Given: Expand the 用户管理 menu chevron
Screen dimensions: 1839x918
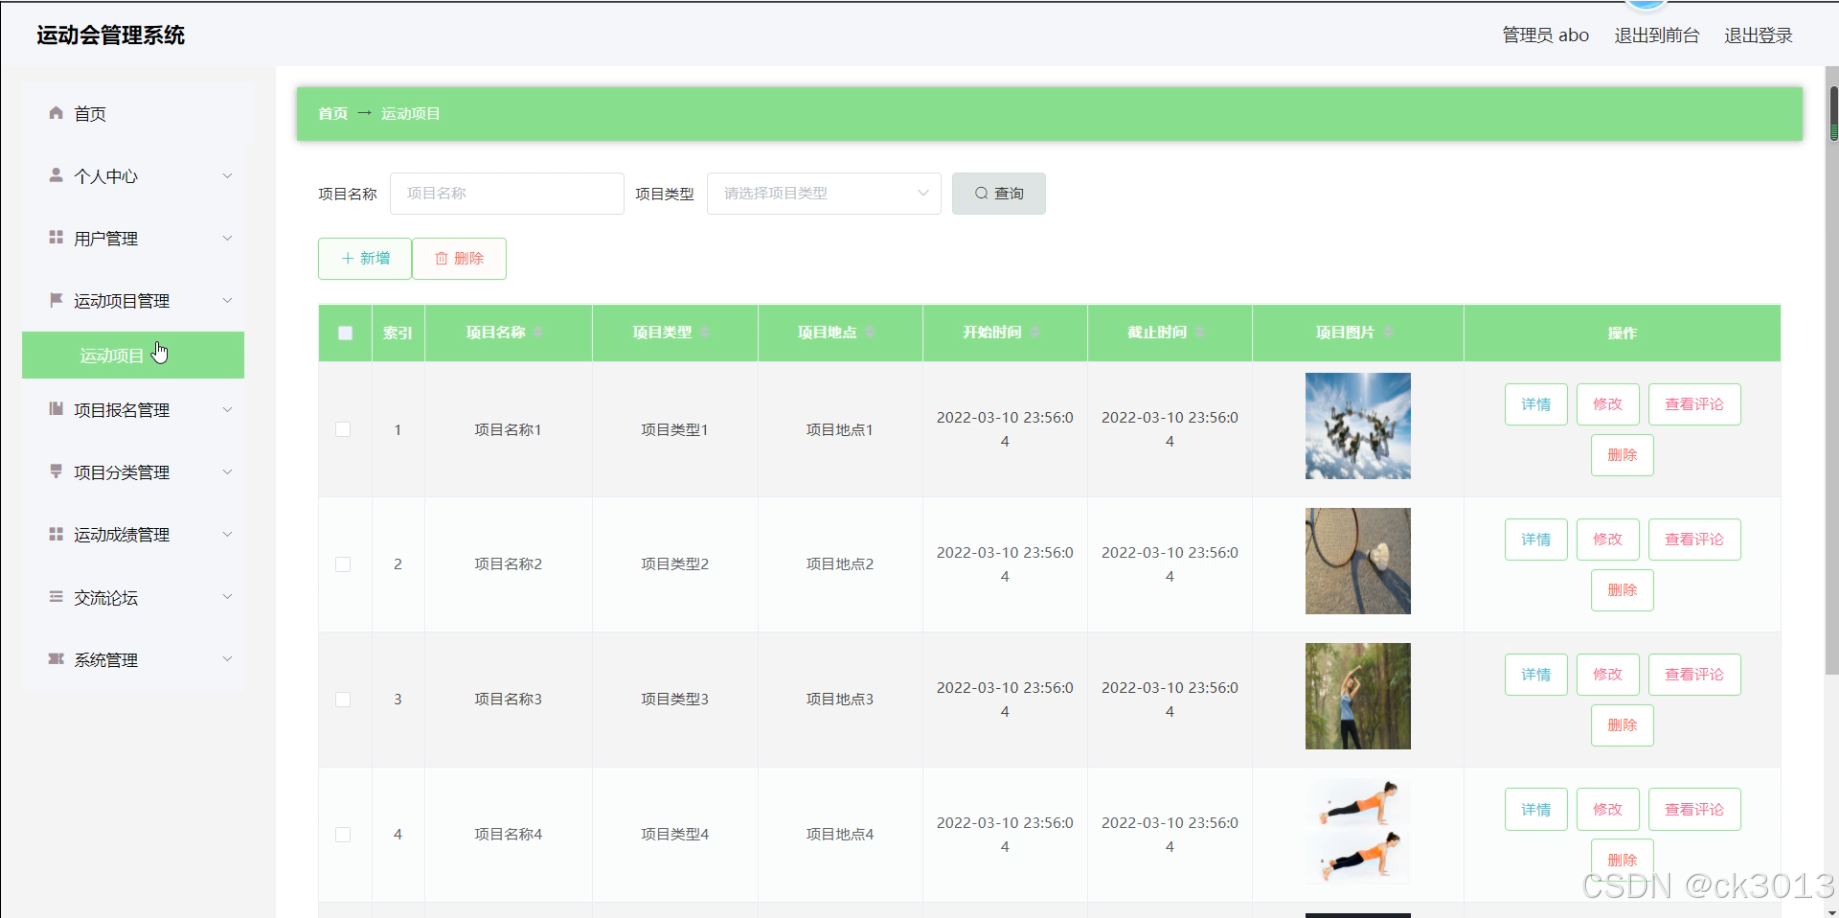Looking at the screenshot, I should click(227, 238).
